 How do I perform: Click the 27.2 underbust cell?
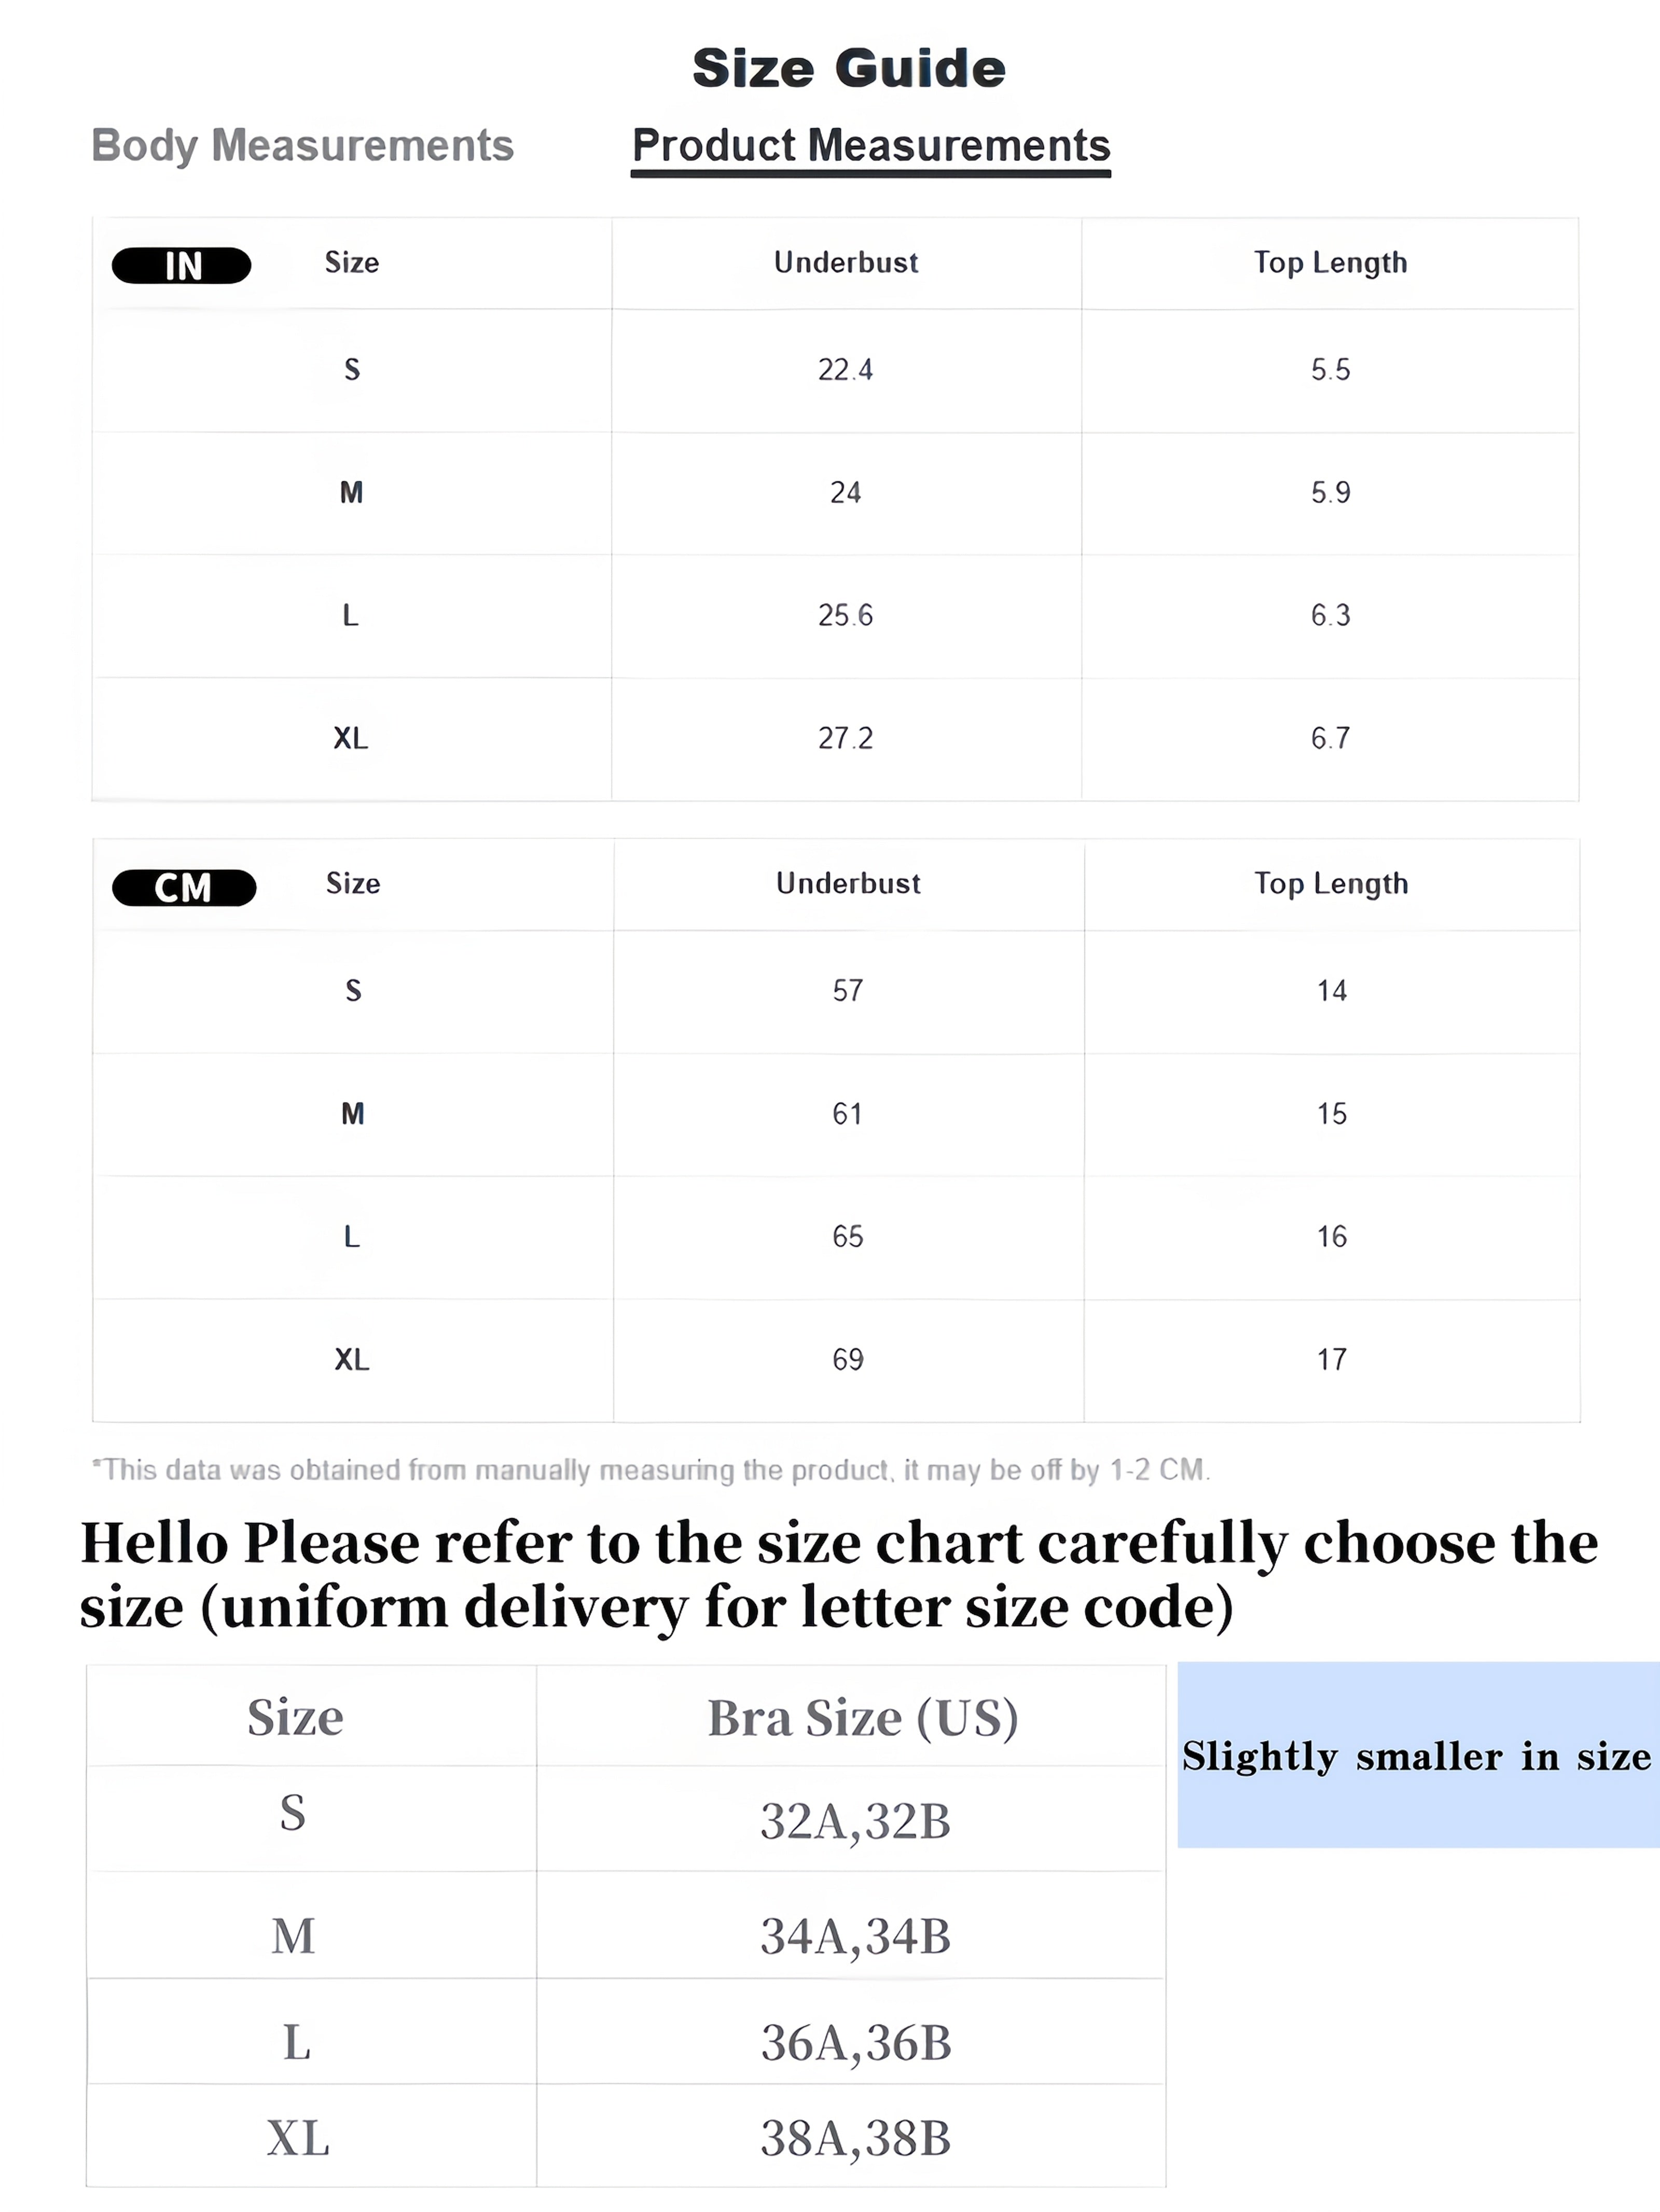click(846, 739)
